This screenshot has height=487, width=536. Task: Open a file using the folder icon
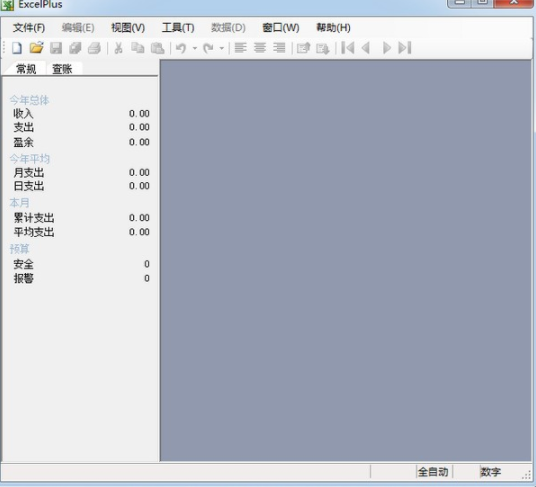[x=37, y=48]
